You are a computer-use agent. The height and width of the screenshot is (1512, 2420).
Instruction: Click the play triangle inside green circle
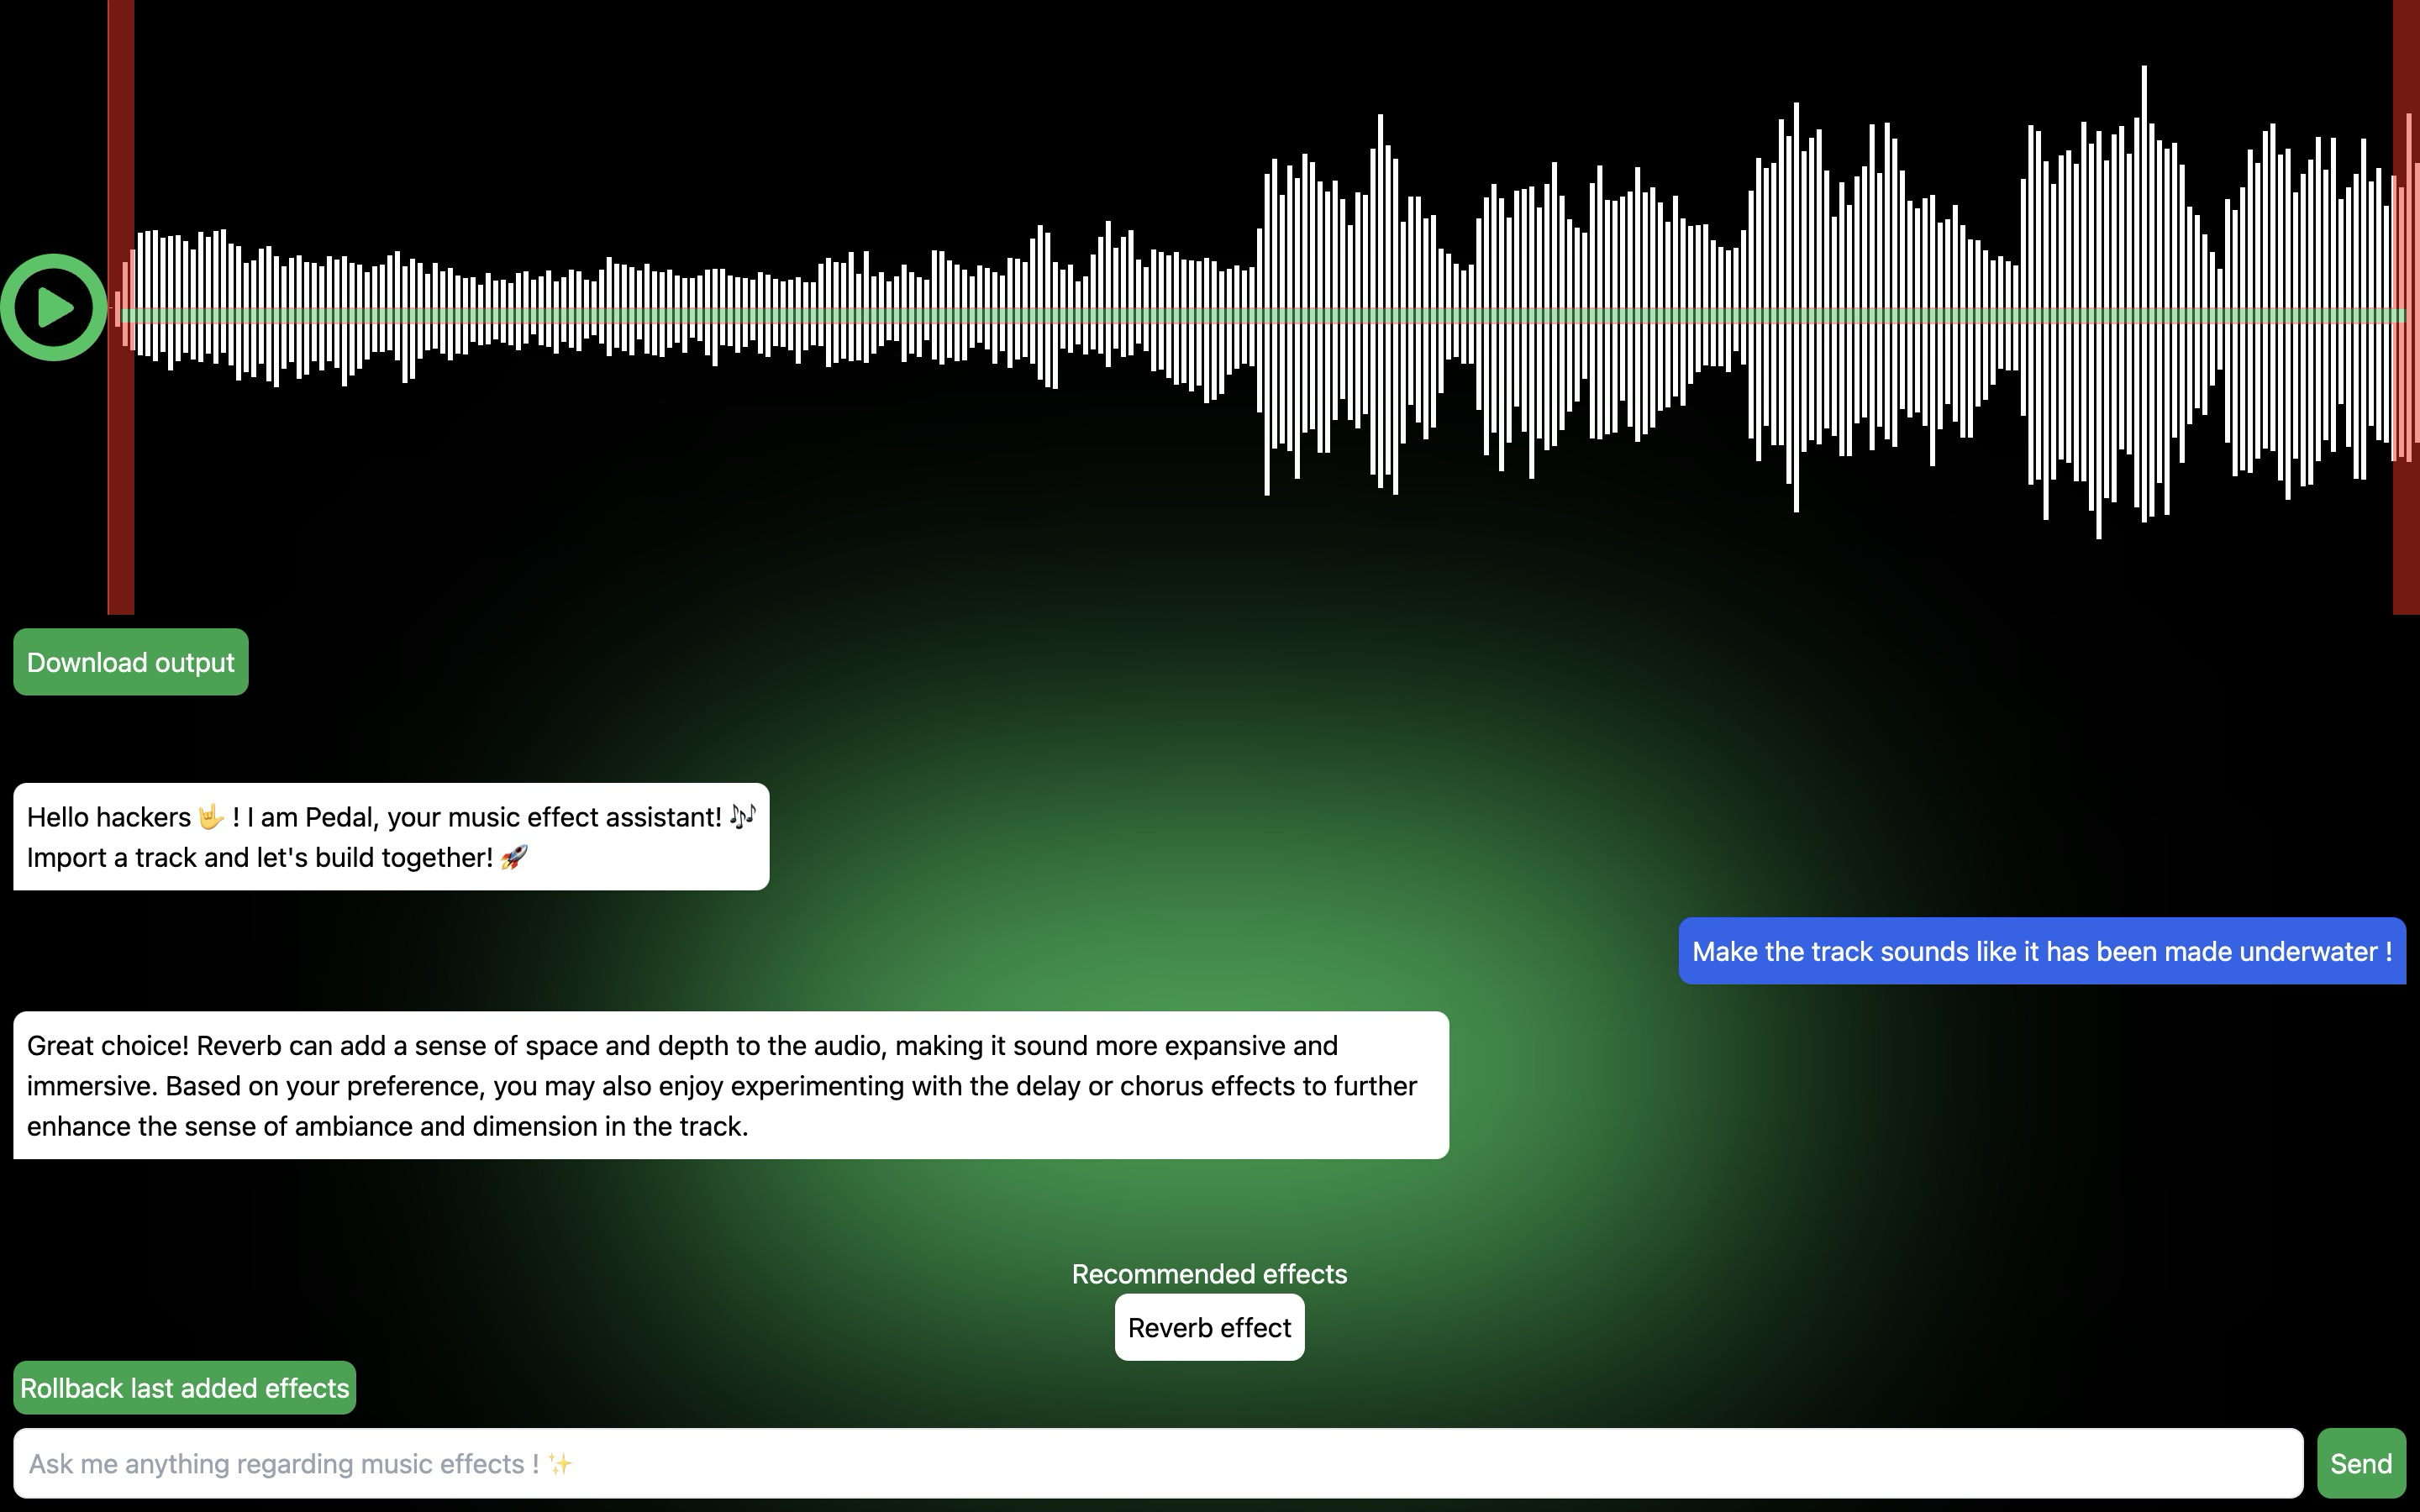pos(55,307)
